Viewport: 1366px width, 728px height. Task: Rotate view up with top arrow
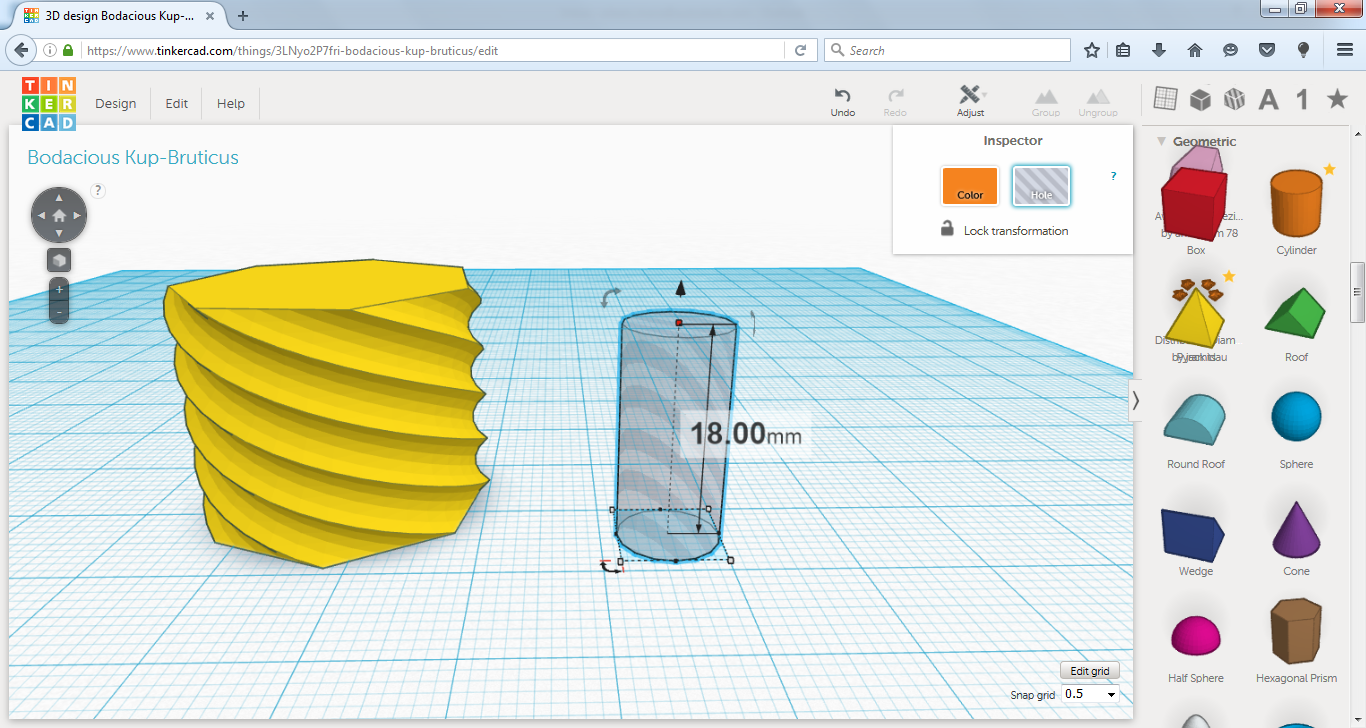tap(59, 197)
